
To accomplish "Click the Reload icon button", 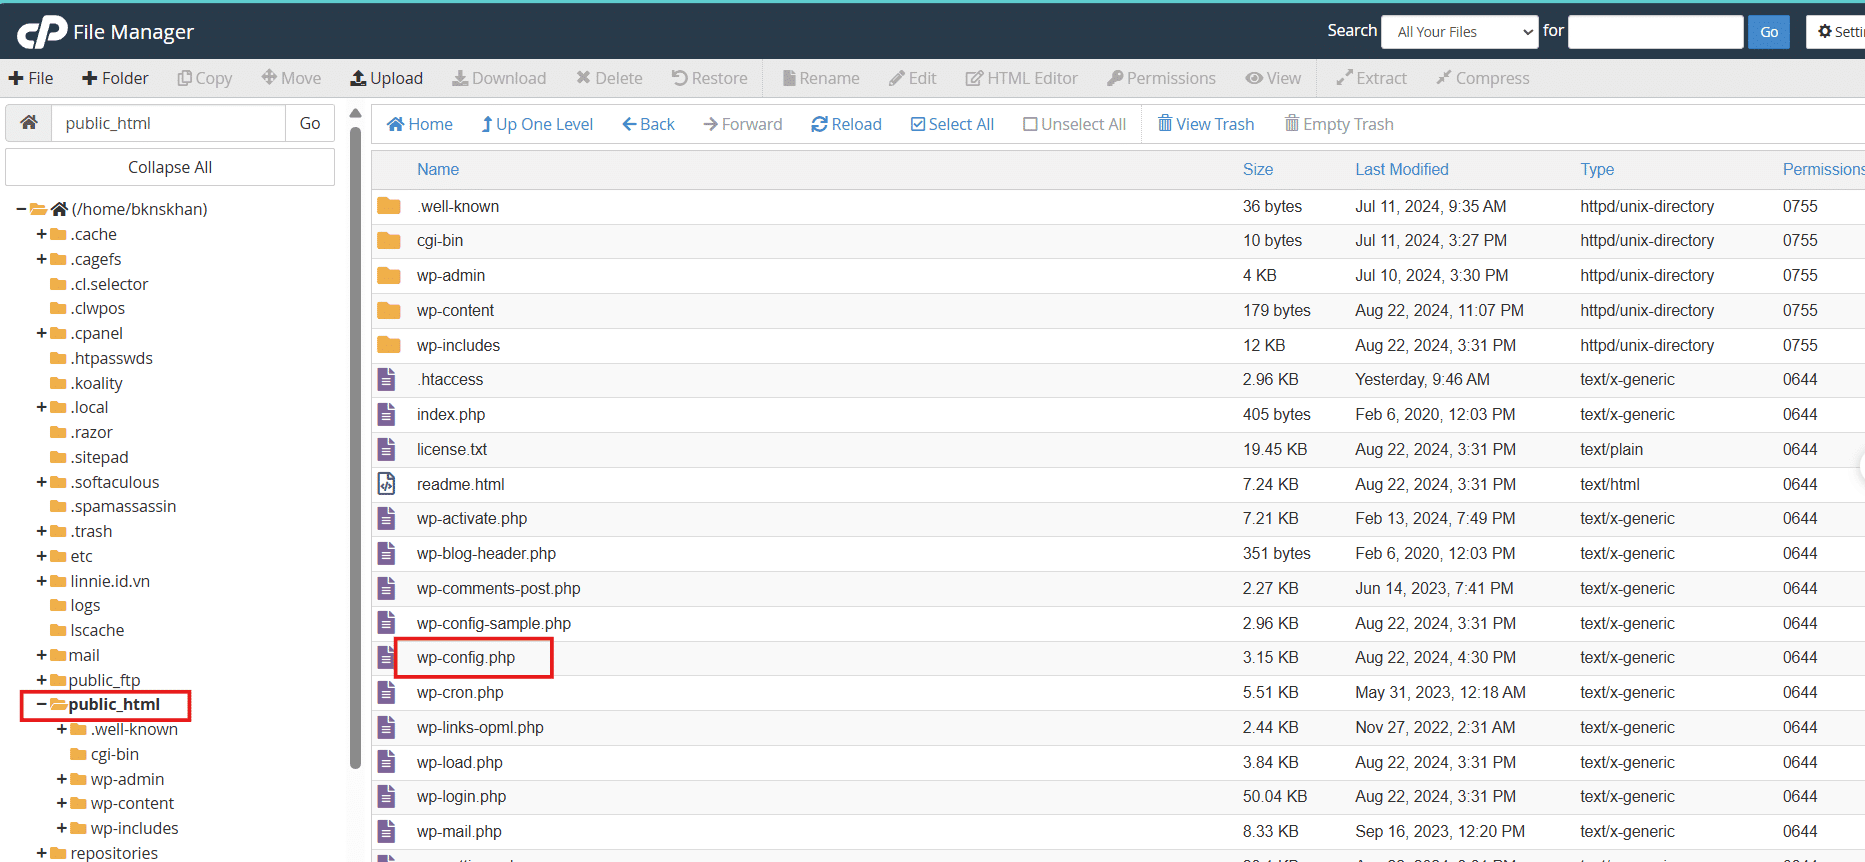I will click(x=819, y=124).
